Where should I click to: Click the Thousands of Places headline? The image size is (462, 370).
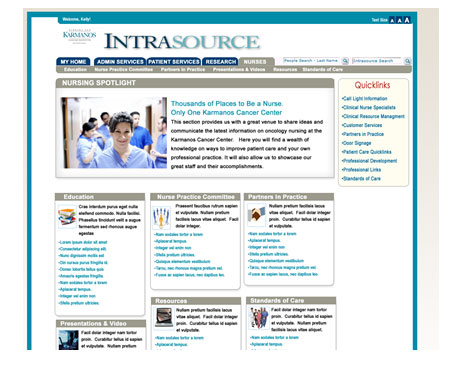pos(227,108)
